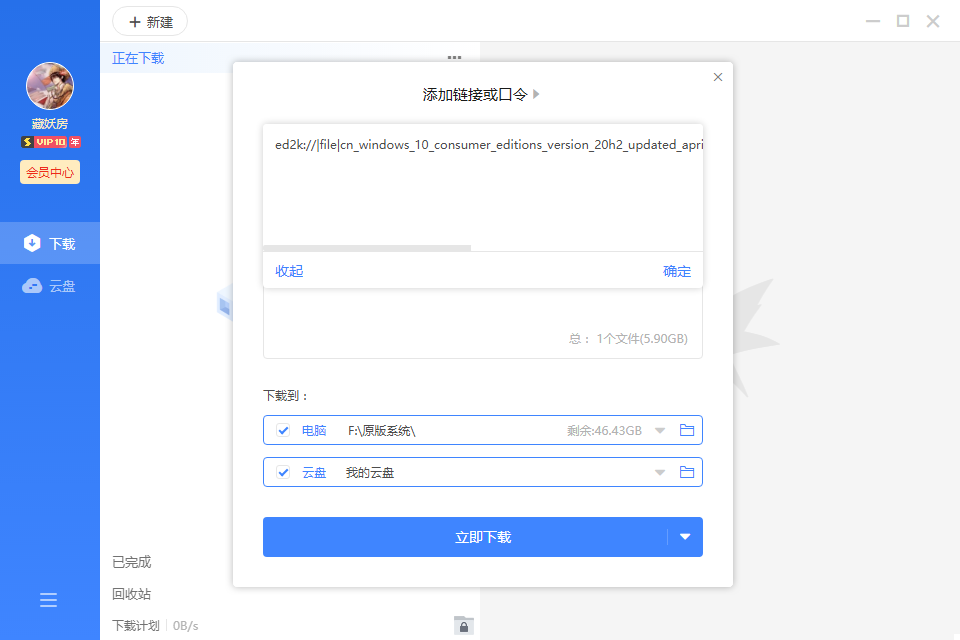
Task: Switch to the 已完成 completed list
Action: 132,562
